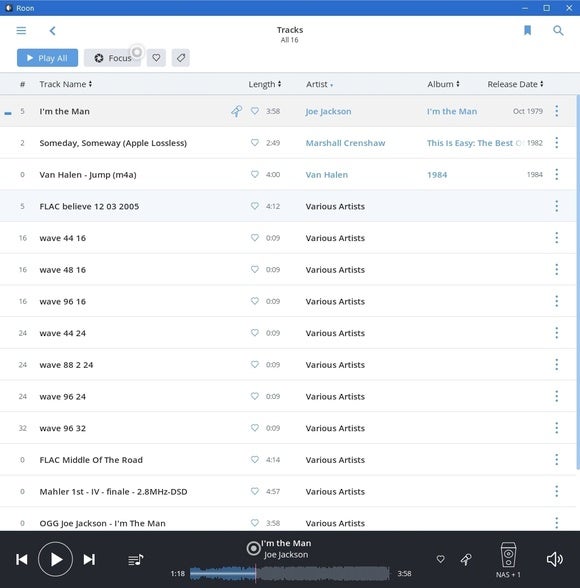Viewport: 580px width, 588px height.
Task: Click the microphone lyrics icon on I'm the Man row
Action: pyautogui.click(x=237, y=111)
